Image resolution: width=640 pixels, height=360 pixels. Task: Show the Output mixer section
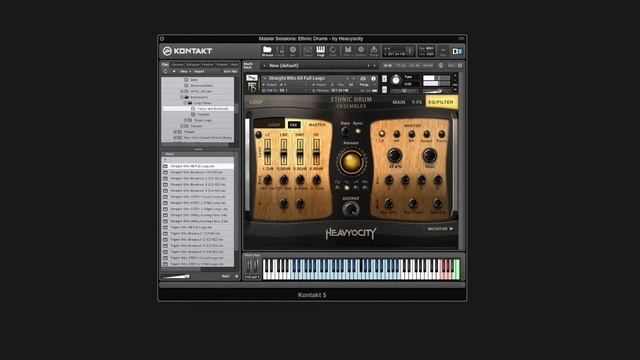[308, 51]
